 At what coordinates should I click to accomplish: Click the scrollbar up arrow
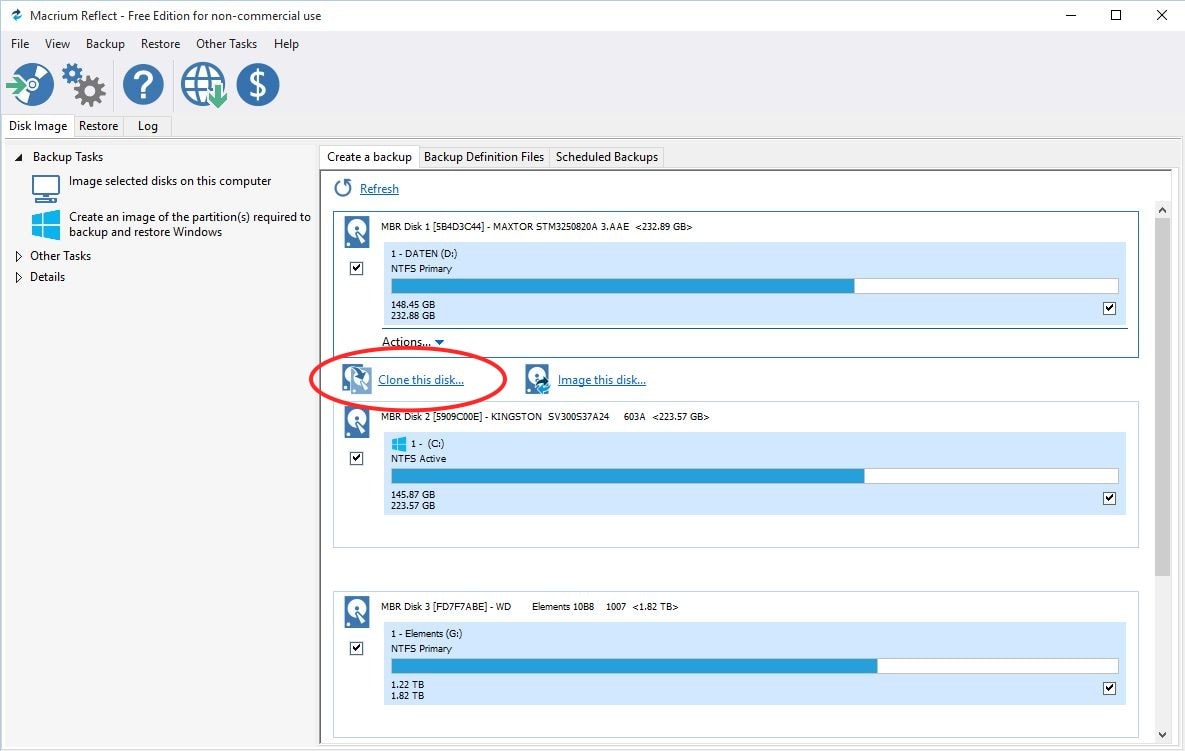(x=1162, y=210)
